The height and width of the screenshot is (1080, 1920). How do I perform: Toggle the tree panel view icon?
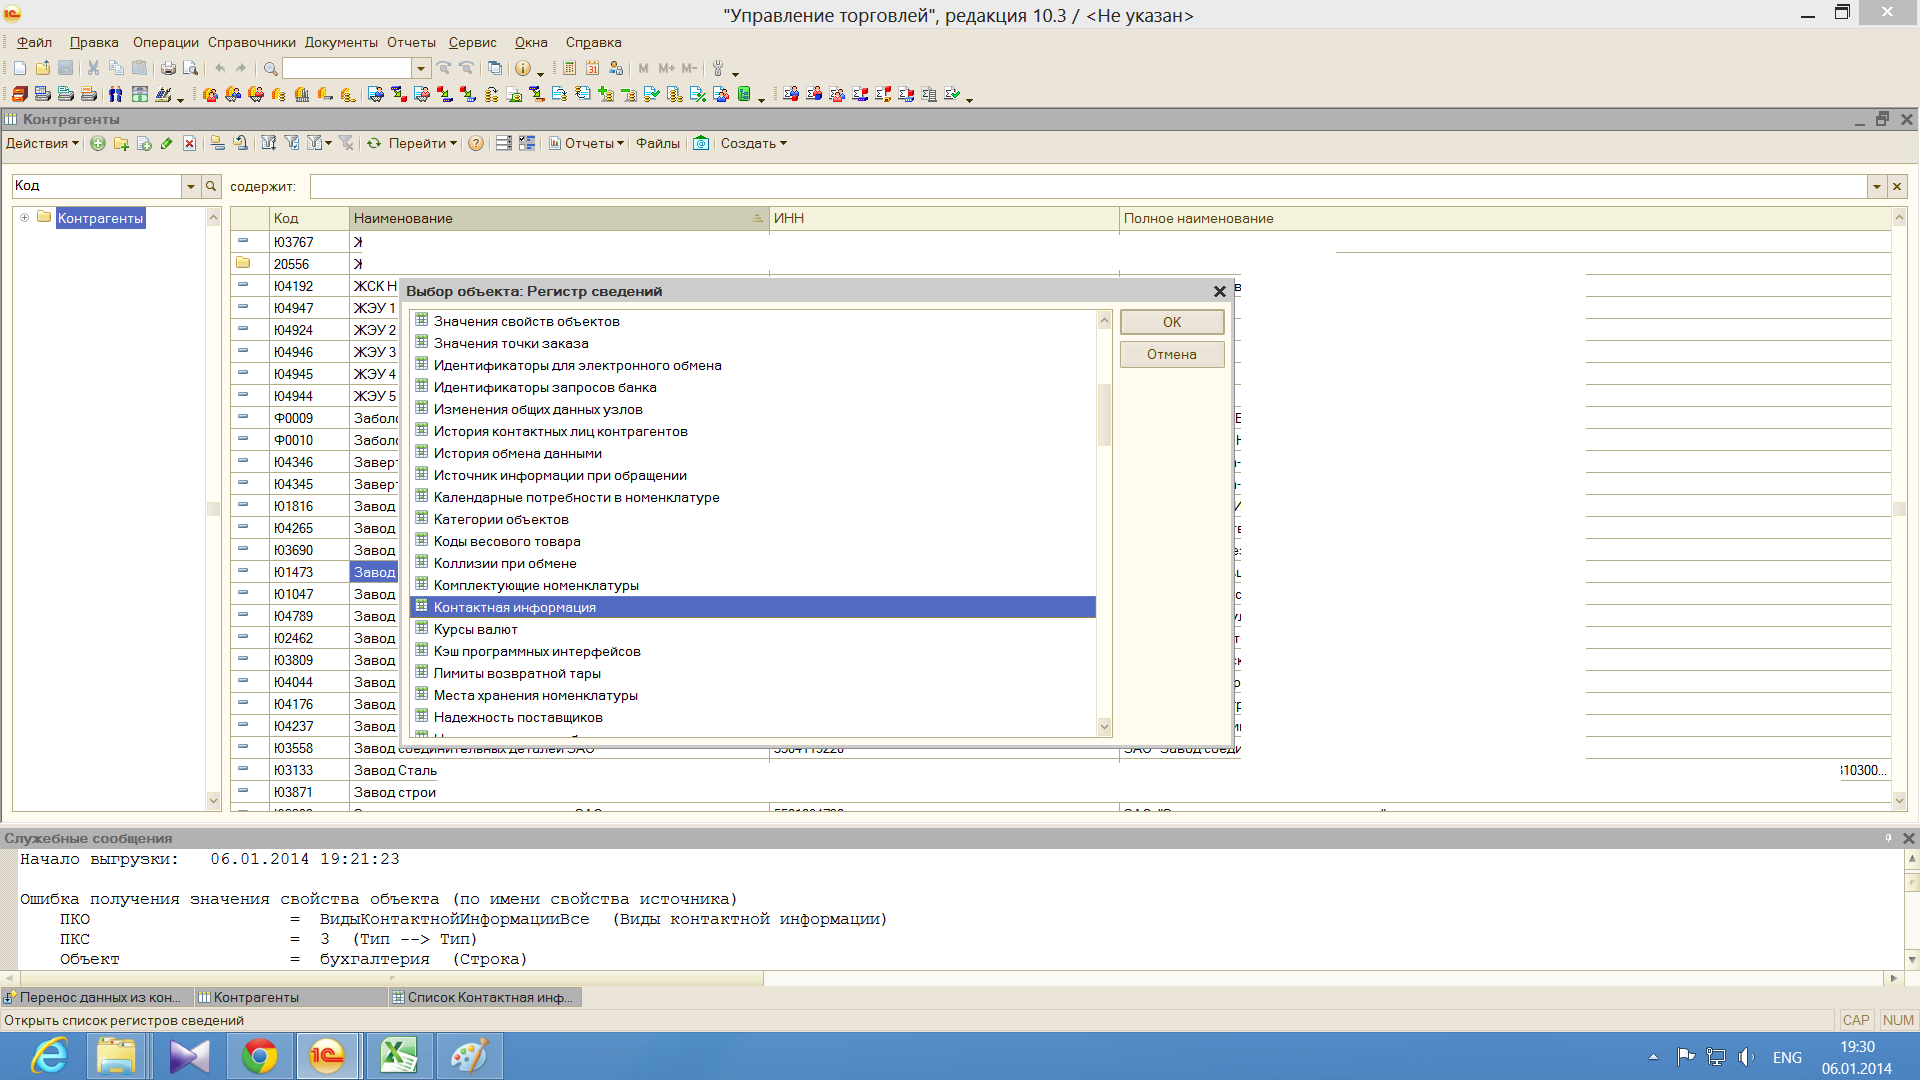527,143
